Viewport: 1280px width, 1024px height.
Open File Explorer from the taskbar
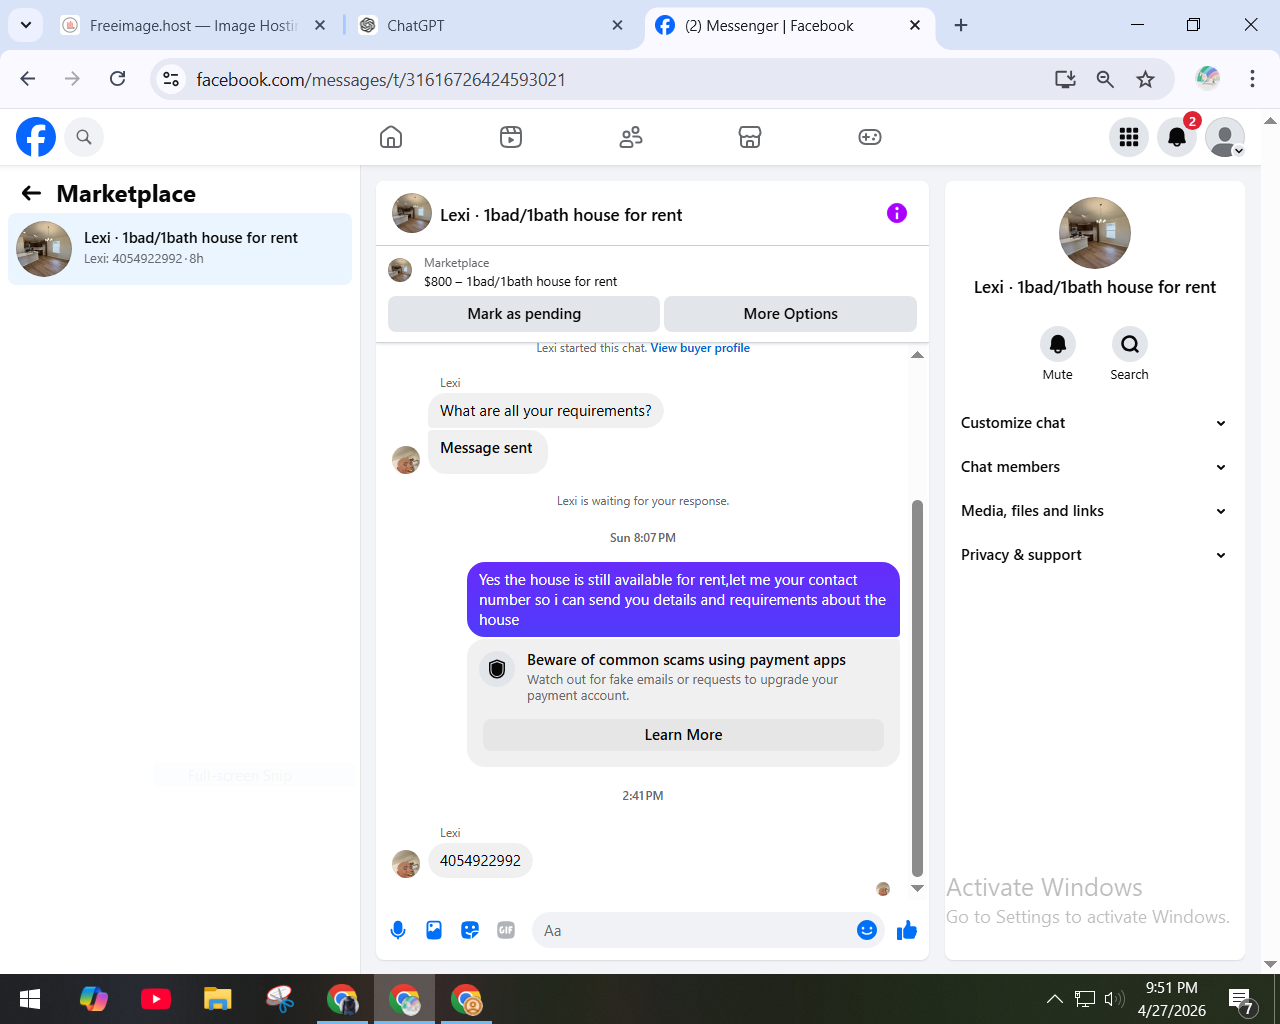[218, 999]
